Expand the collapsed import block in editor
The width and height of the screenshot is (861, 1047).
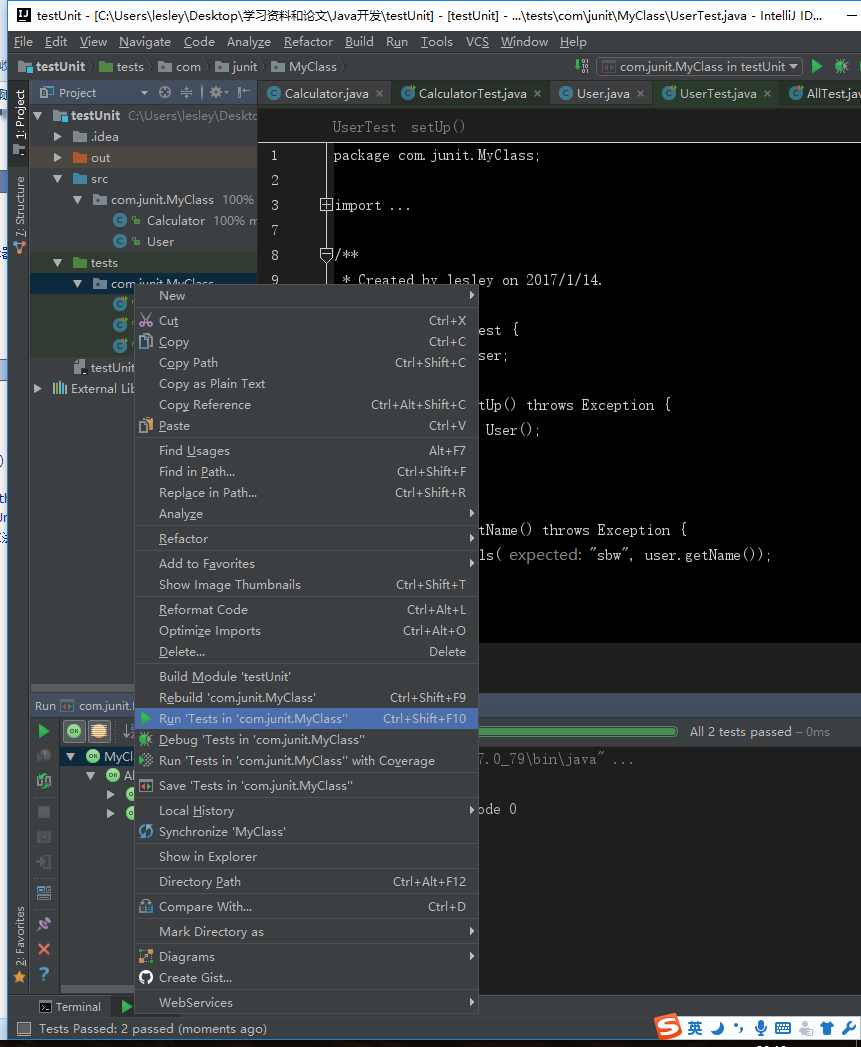coord(326,204)
